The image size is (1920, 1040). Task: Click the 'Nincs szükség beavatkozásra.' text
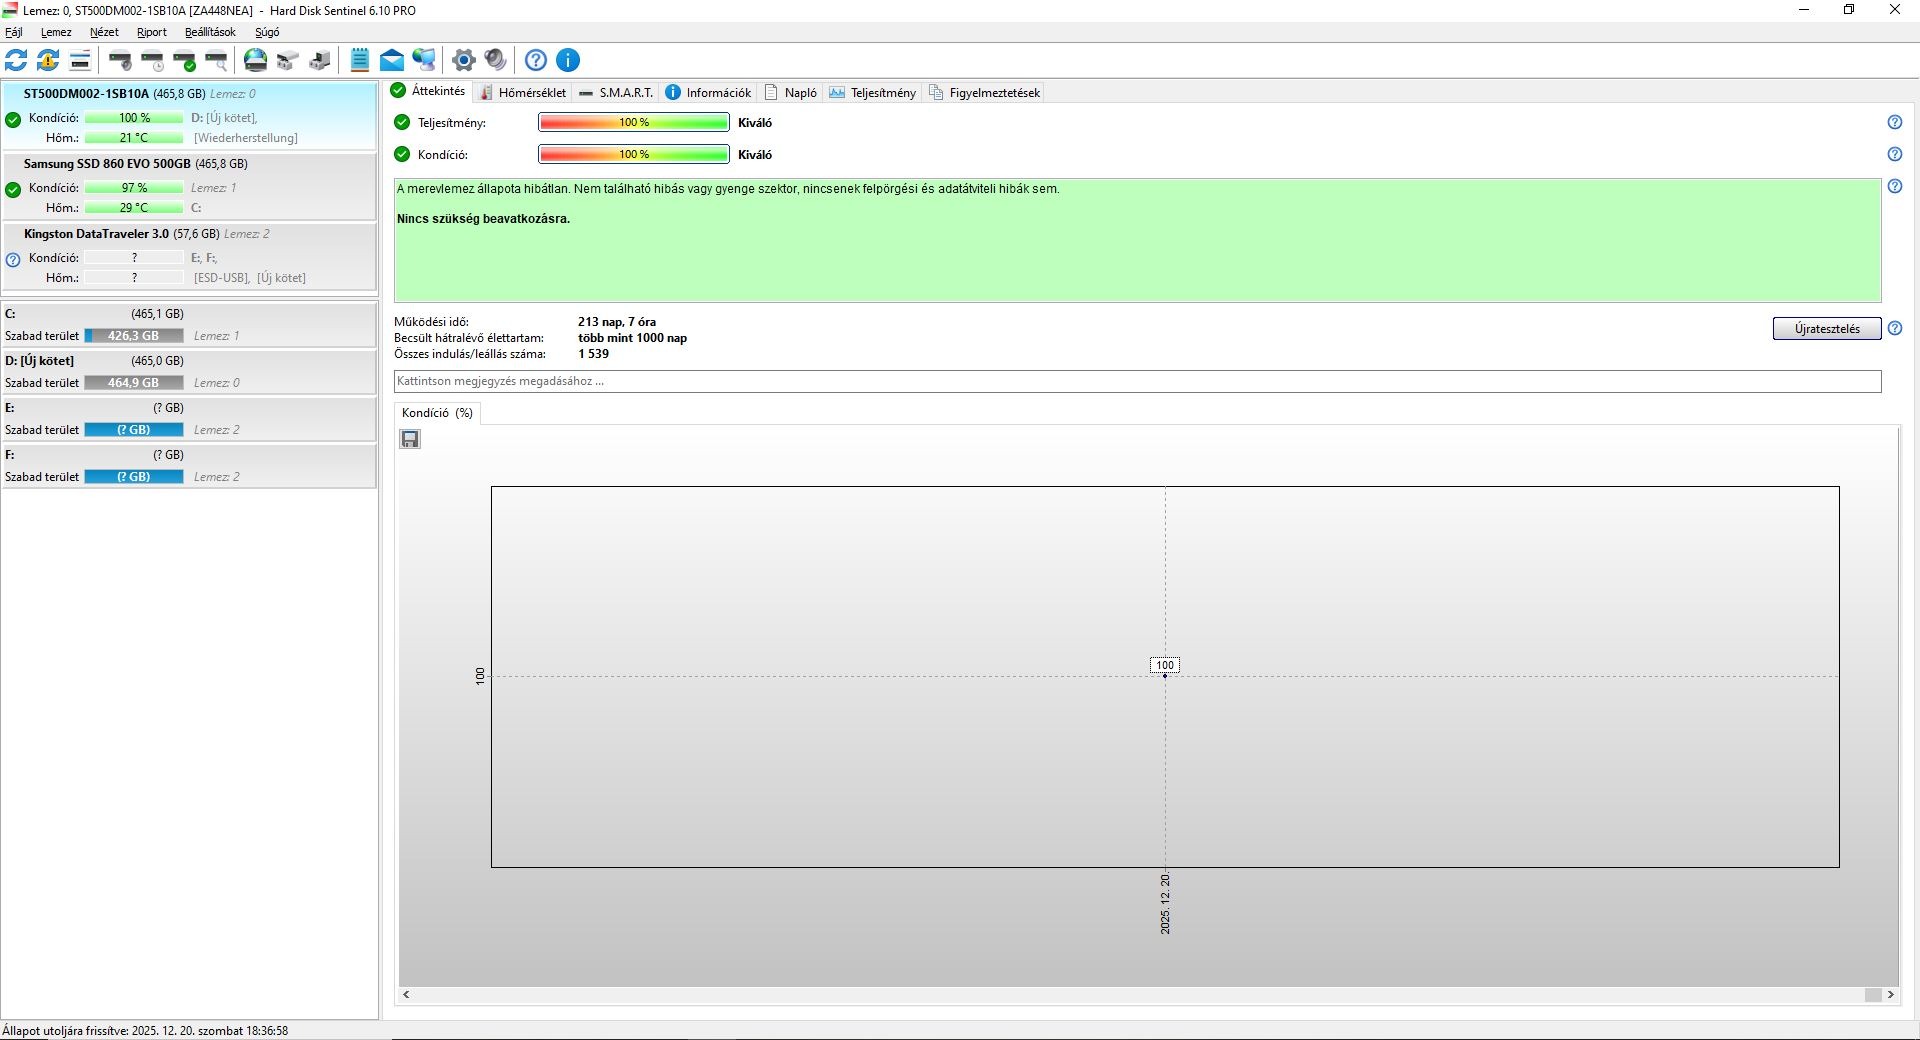point(483,219)
